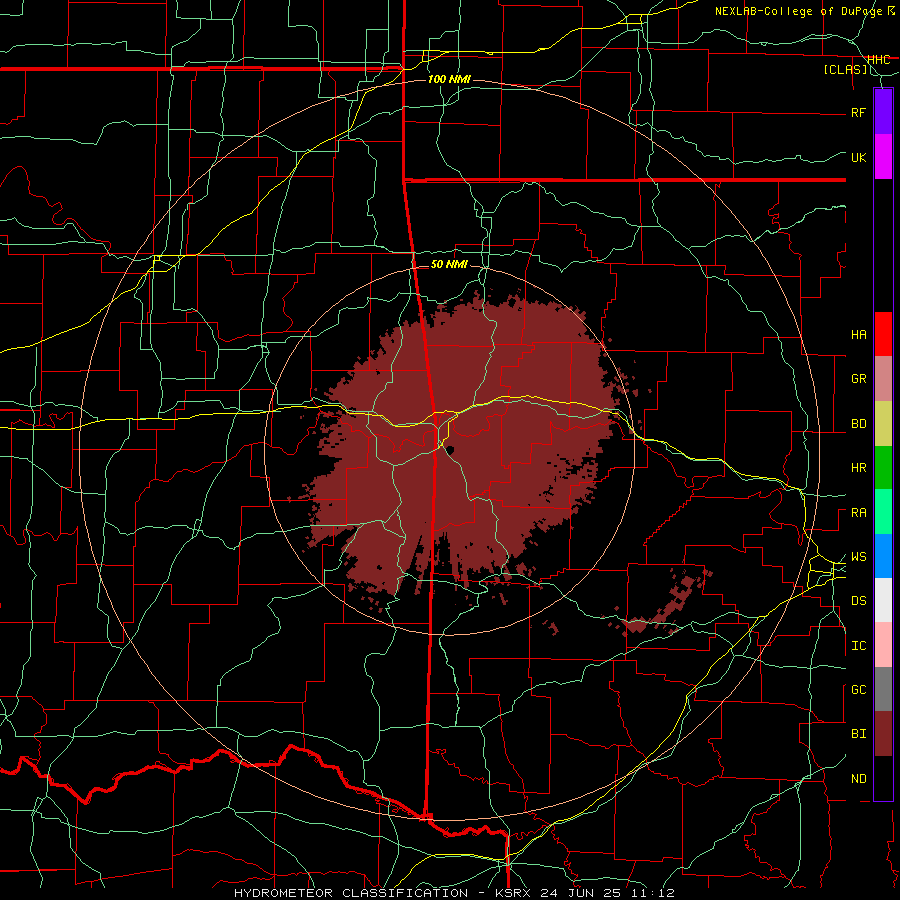This screenshot has width=900, height=900.
Task: Click the DS white legend swatch
Action: tap(883, 600)
